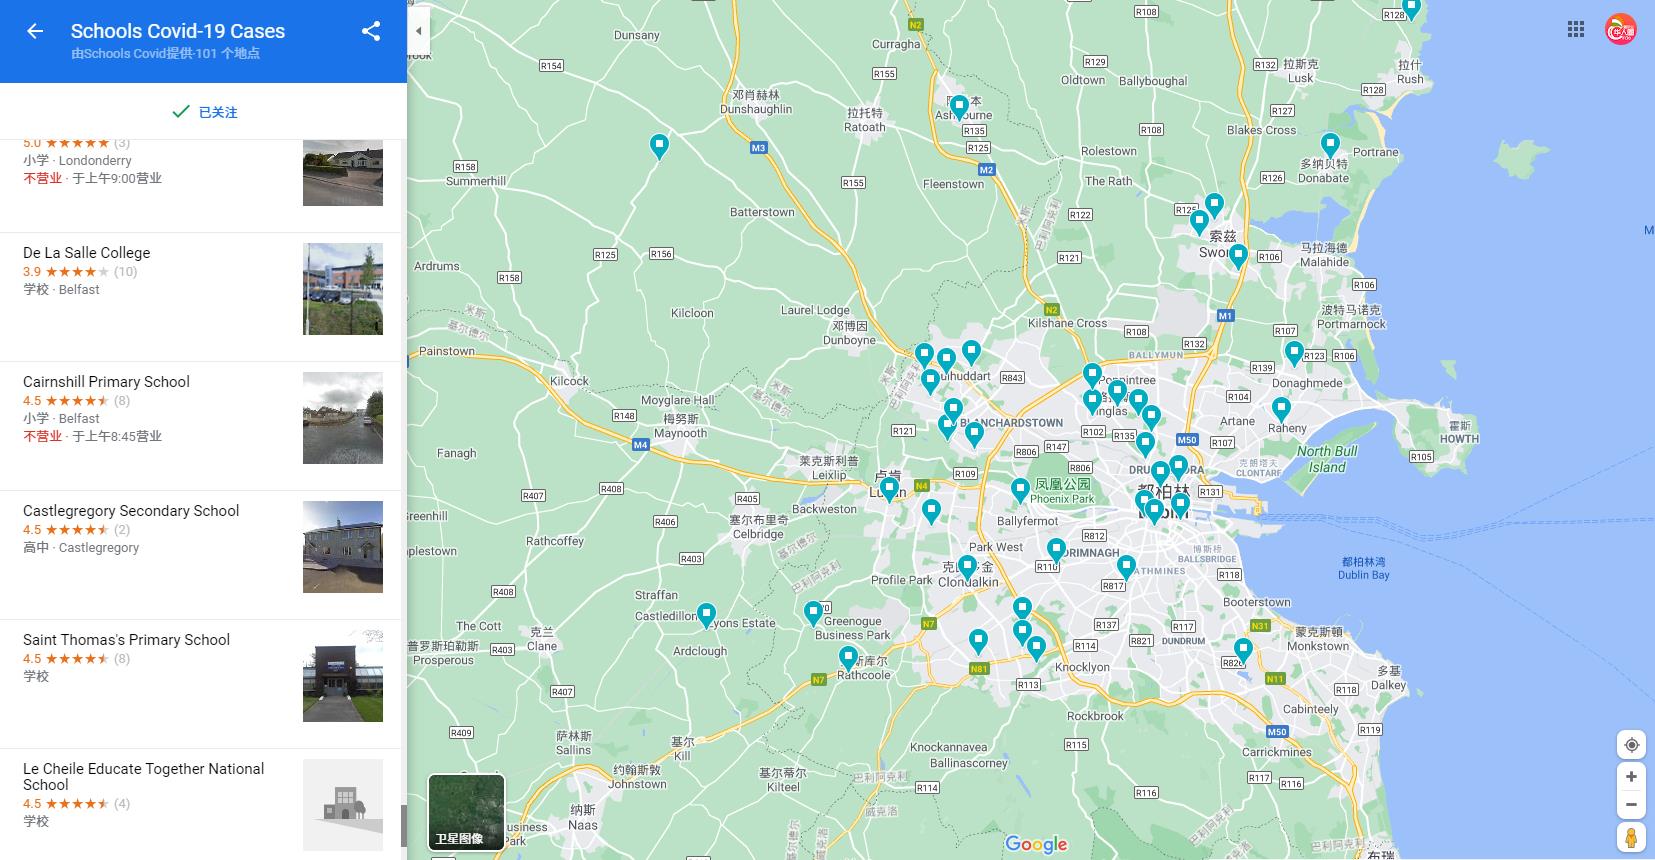Select the map pin near Donaghmede R123
This screenshot has width=1655, height=860.
(x=1294, y=352)
